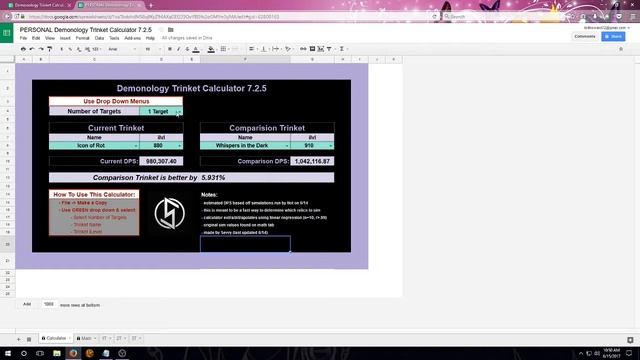
Task: Redo action using the toolbar arrow
Action: [41, 49]
